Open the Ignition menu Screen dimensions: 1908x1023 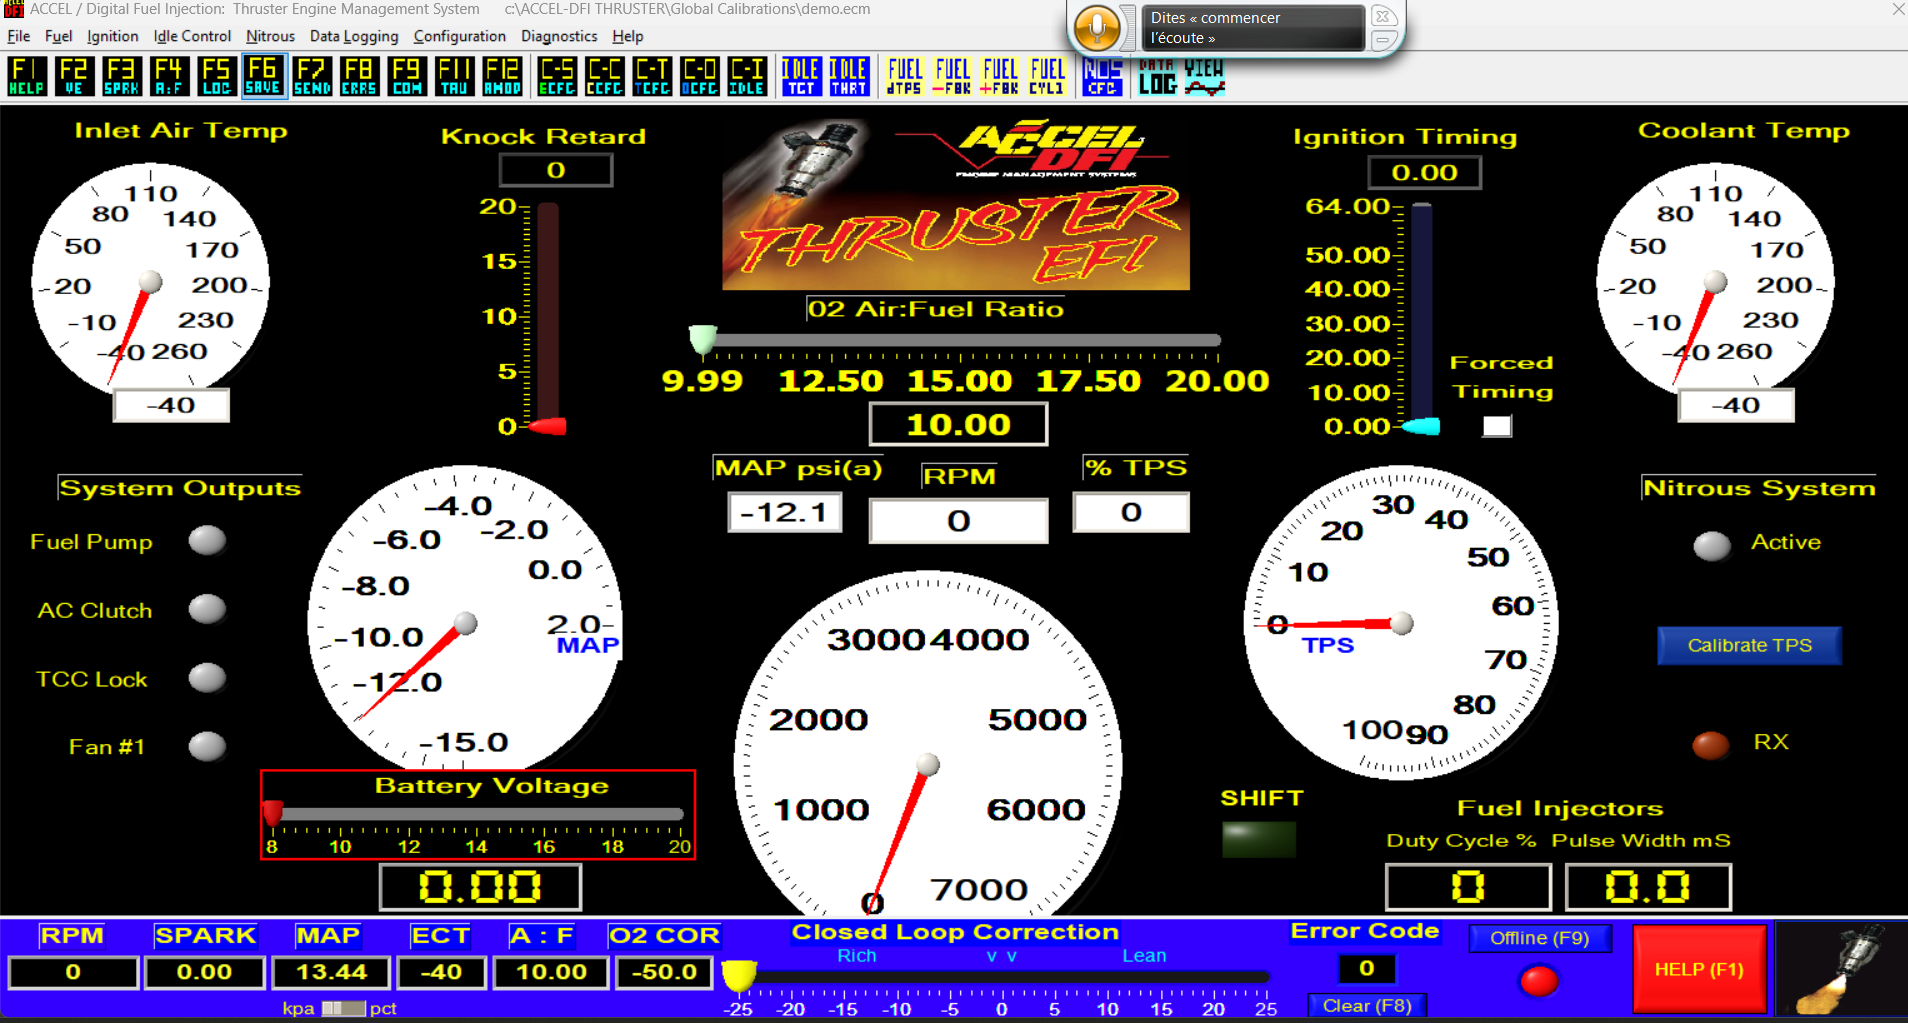[112, 36]
